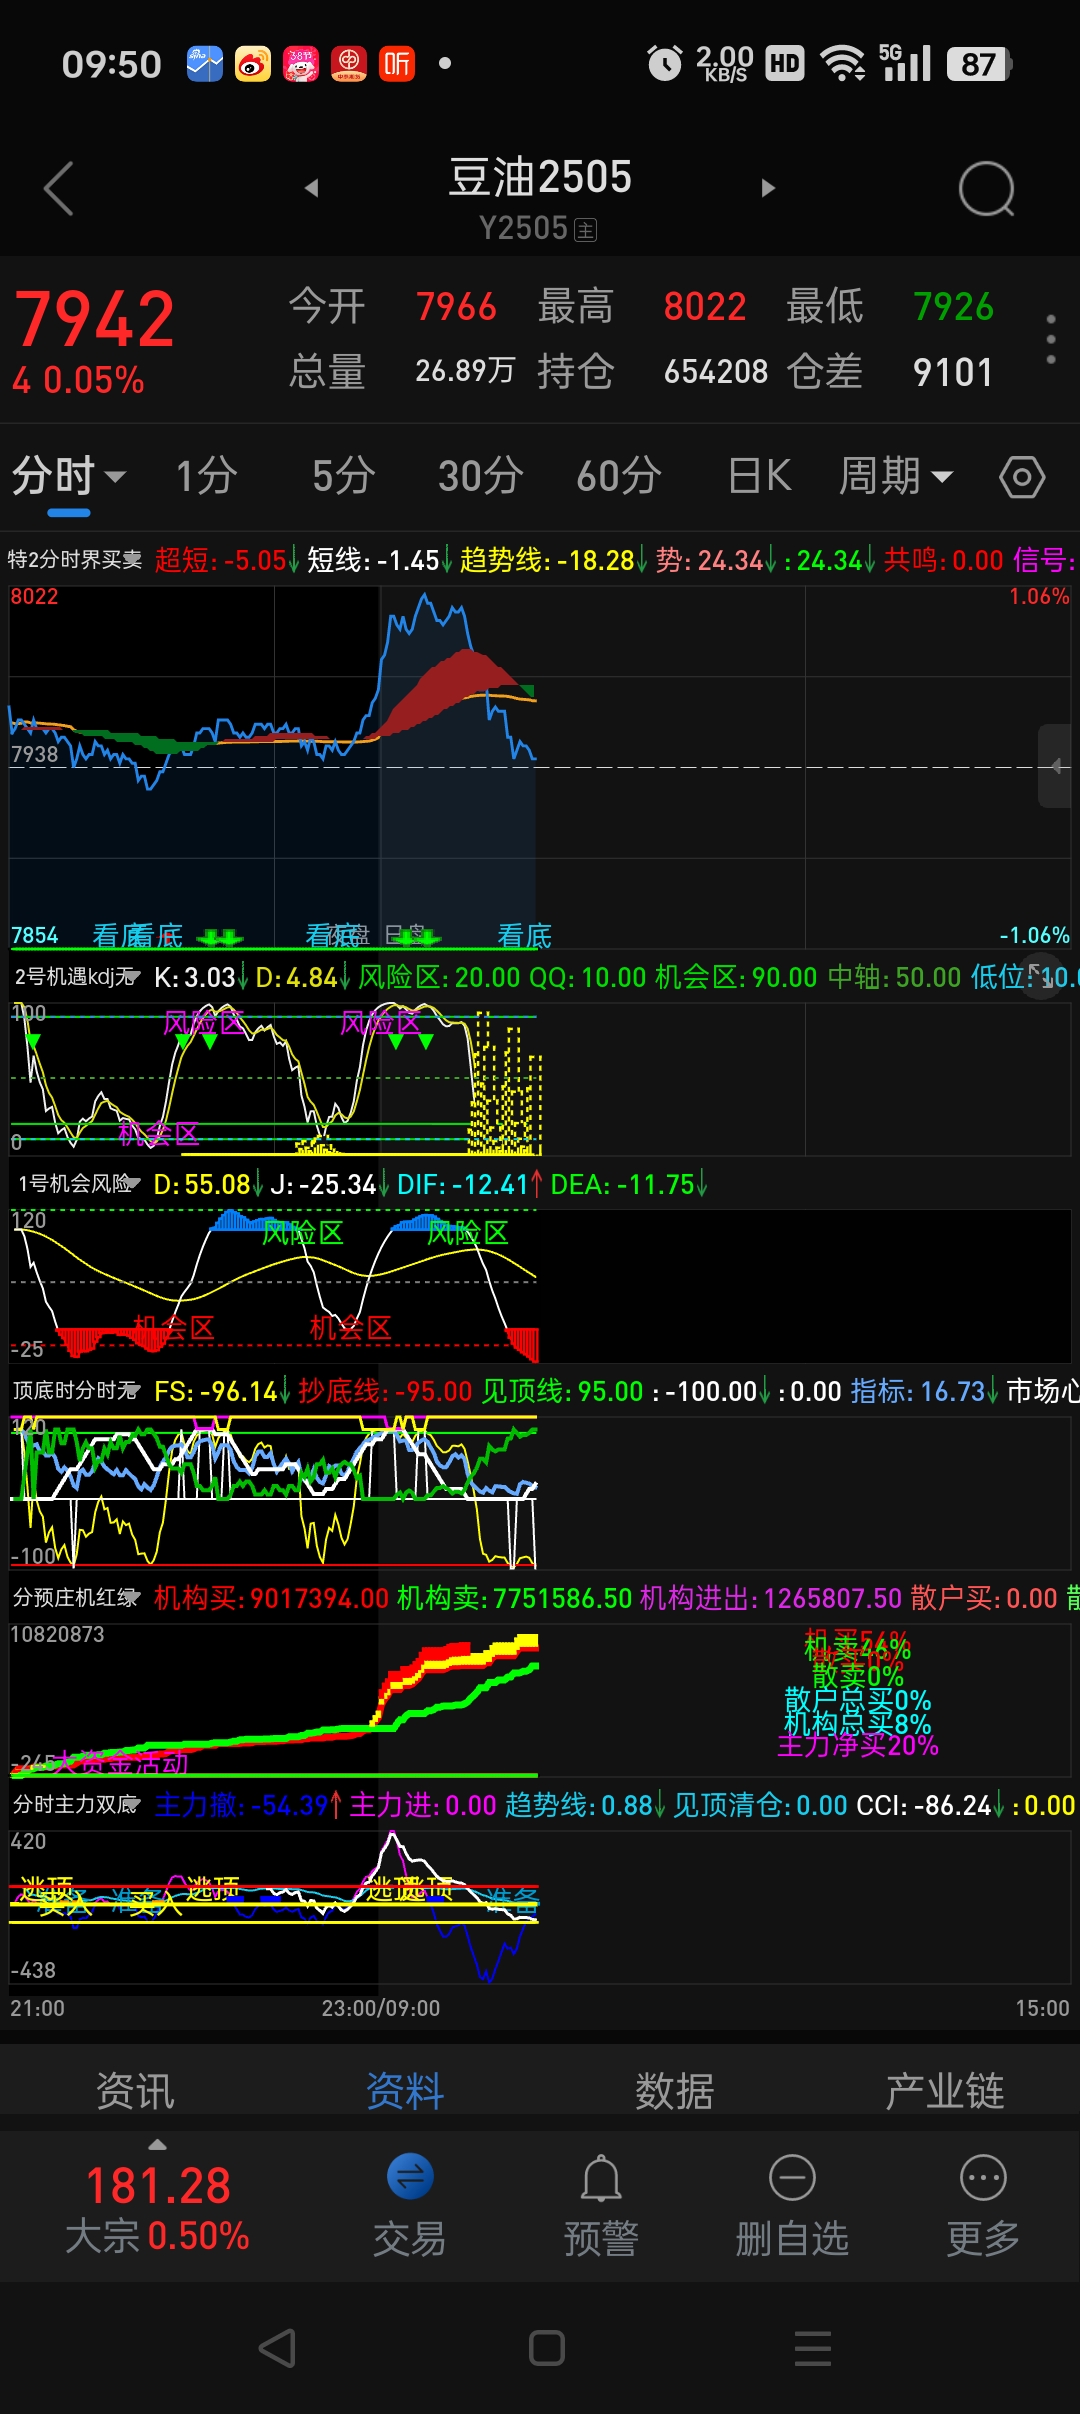The image size is (1080, 2414).
Task: Tap the intraday price line chart area
Action: coord(540,766)
